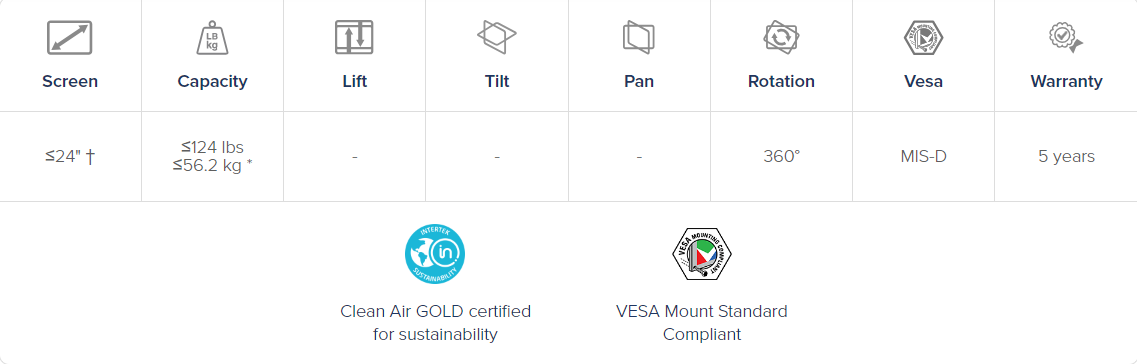Screen dimensions: 1137x364
Task: Click the Screen size diagonal arrow icon
Action: pyautogui.click(x=70, y=37)
